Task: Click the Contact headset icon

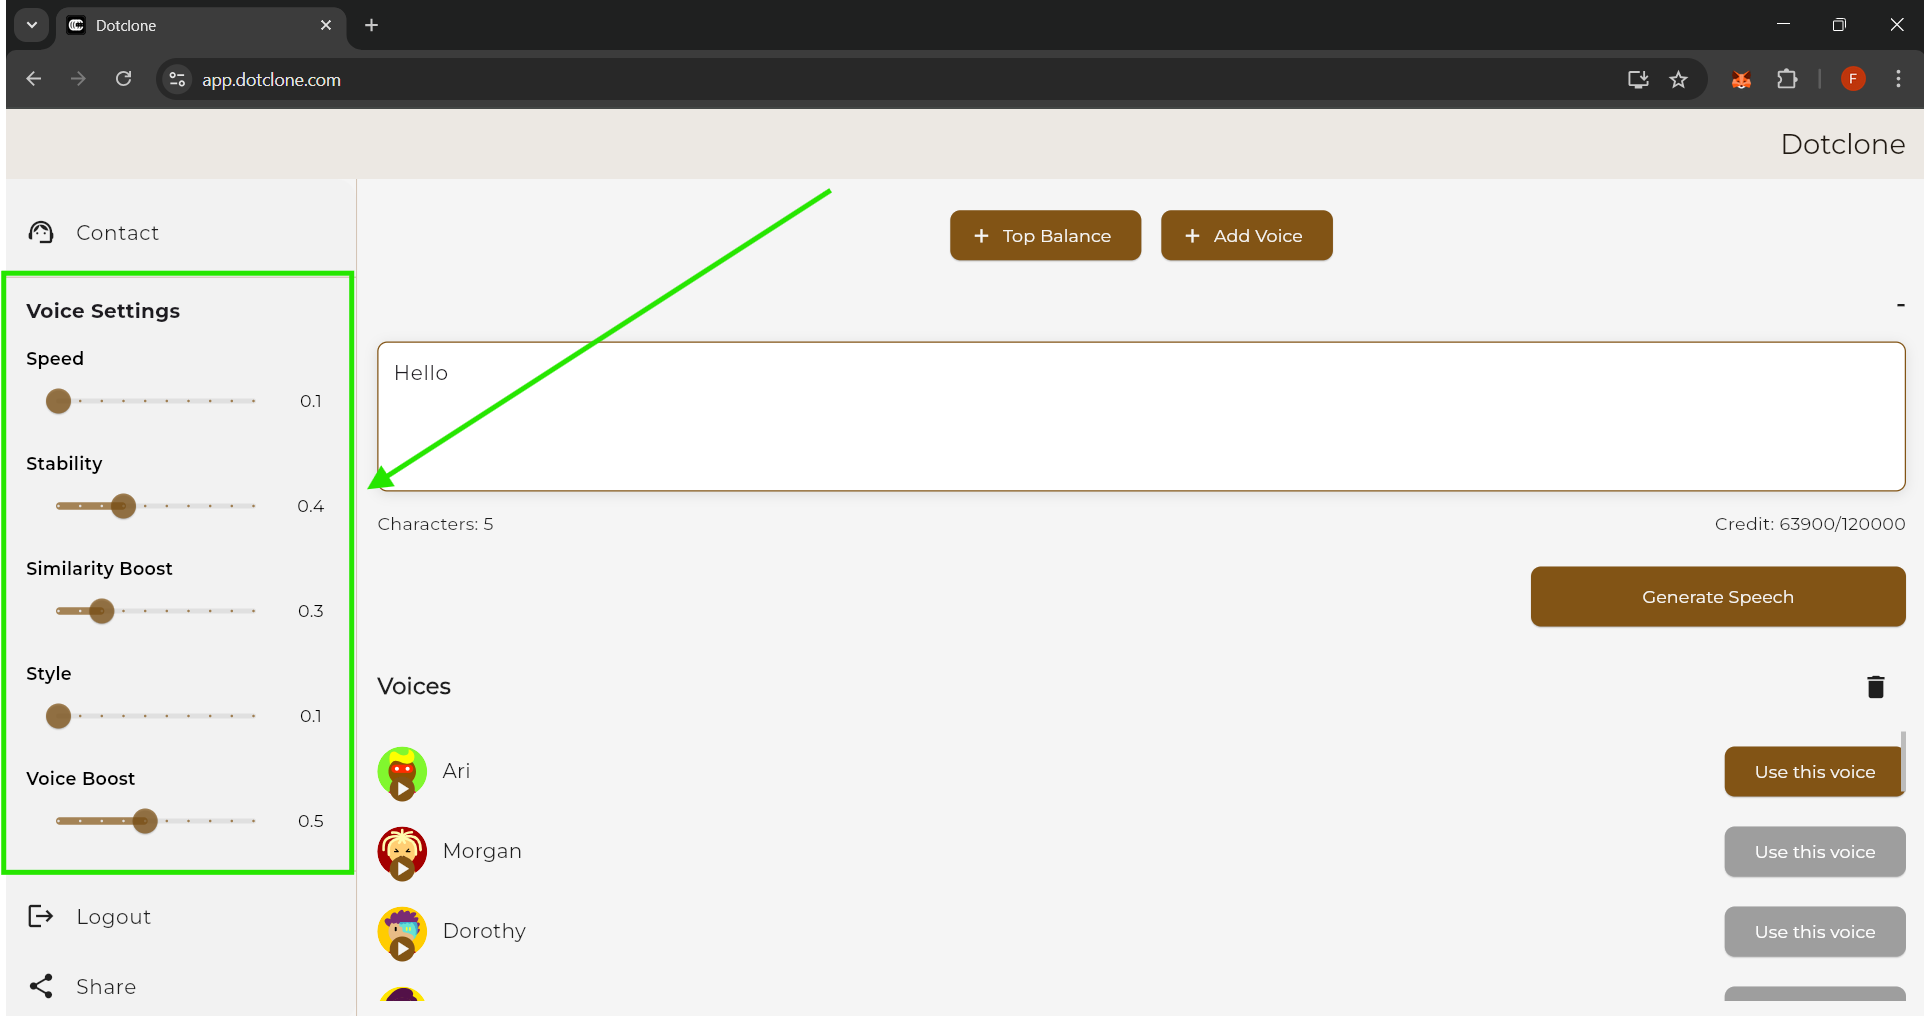Action: tap(41, 233)
